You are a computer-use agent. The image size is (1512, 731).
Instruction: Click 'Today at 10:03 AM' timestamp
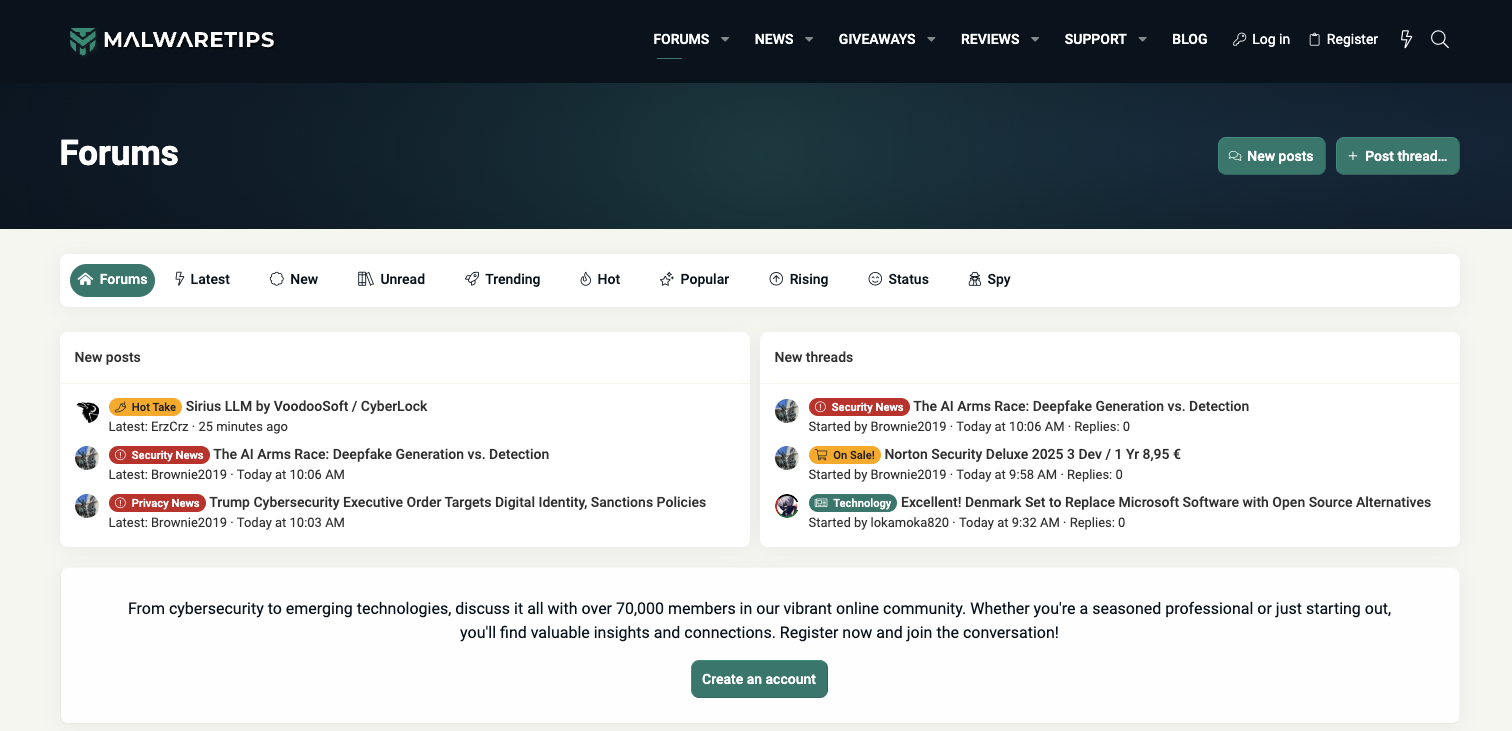pyautogui.click(x=291, y=522)
